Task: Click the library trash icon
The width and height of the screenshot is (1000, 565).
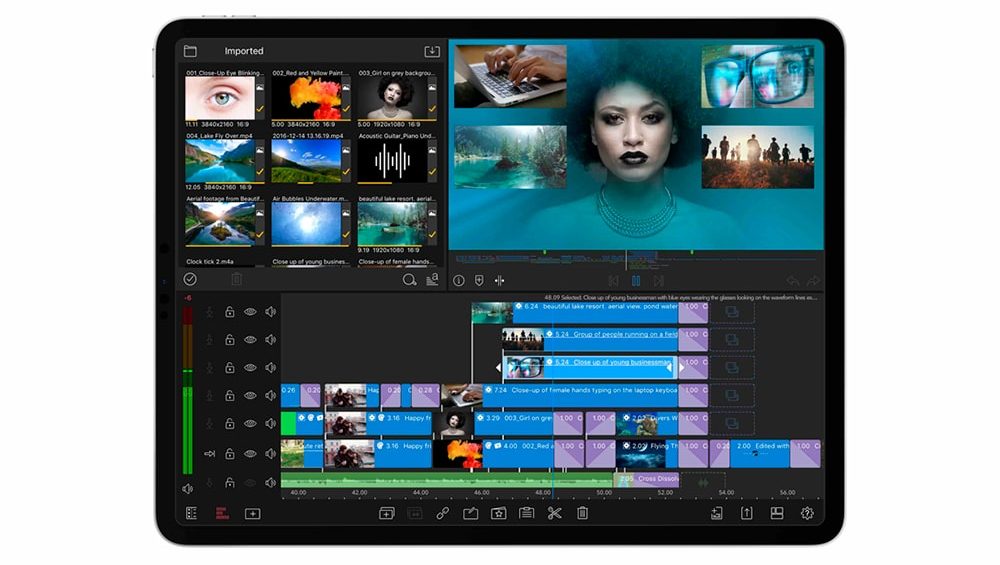Action: pos(237,279)
